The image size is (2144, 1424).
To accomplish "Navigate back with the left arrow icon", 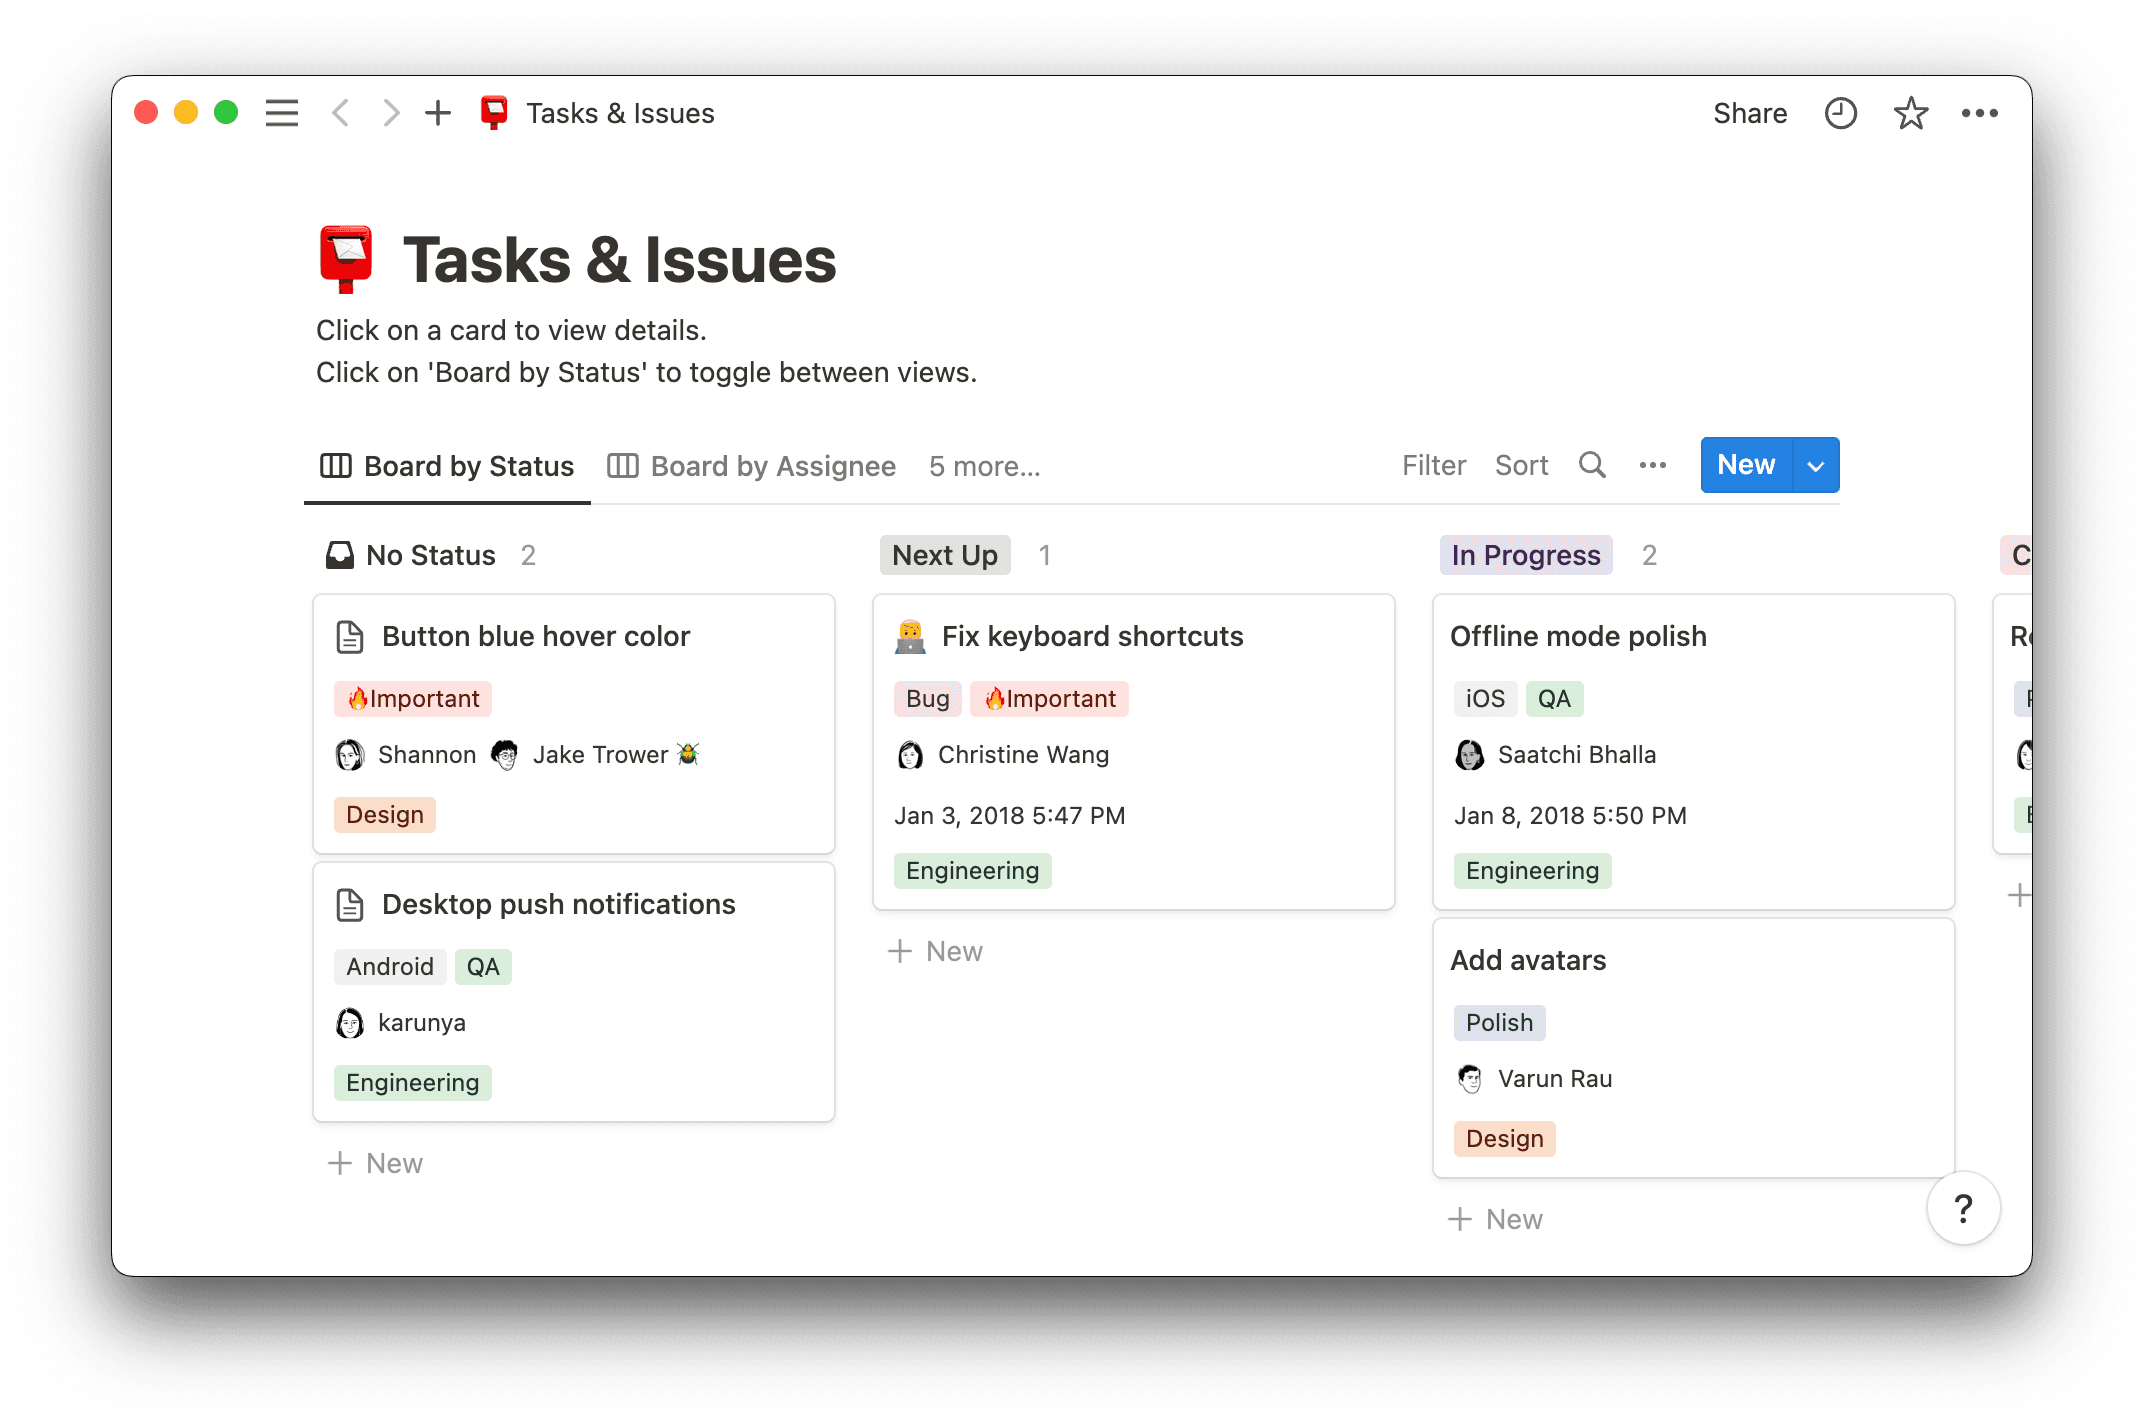I will coord(341,113).
